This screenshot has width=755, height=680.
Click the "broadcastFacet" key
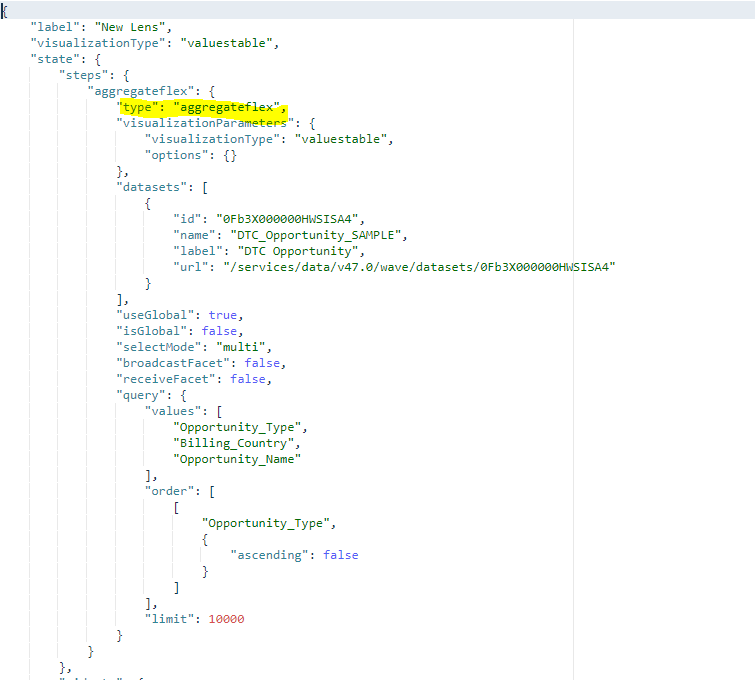[167, 363]
